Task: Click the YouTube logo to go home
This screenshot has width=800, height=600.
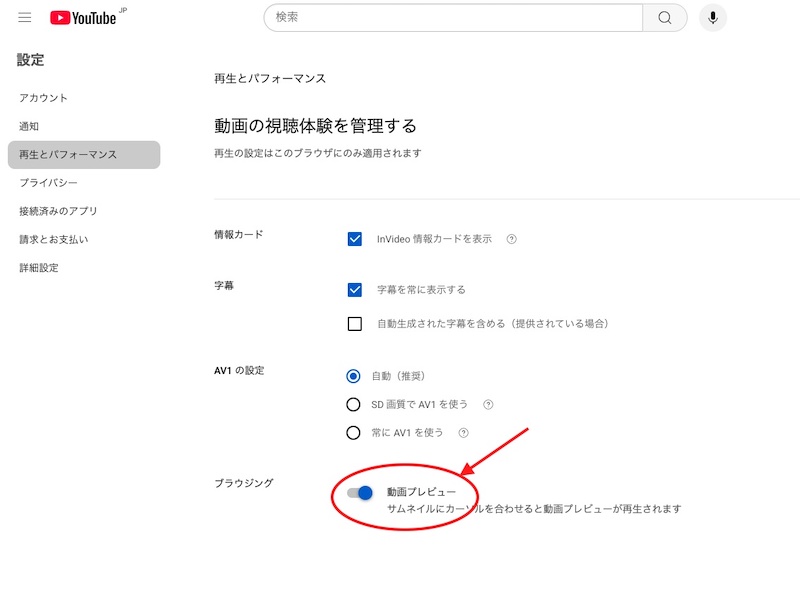Action: tap(85, 17)
